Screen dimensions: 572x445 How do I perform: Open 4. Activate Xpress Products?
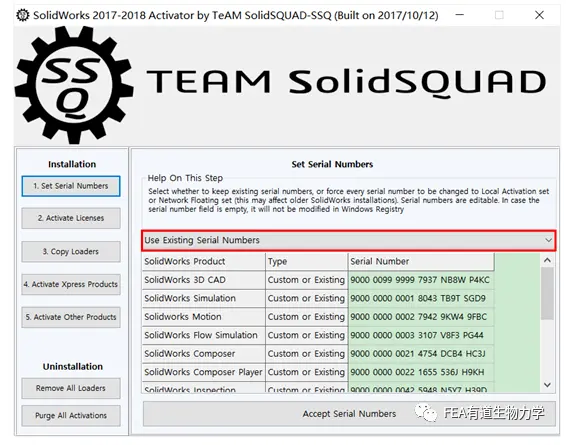(x=71, y=284)
